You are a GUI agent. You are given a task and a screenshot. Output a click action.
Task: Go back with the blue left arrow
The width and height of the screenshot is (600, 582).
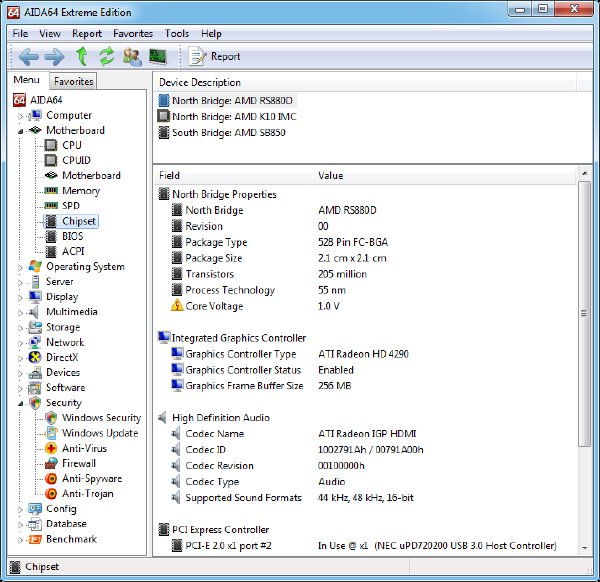pos(29,57)
